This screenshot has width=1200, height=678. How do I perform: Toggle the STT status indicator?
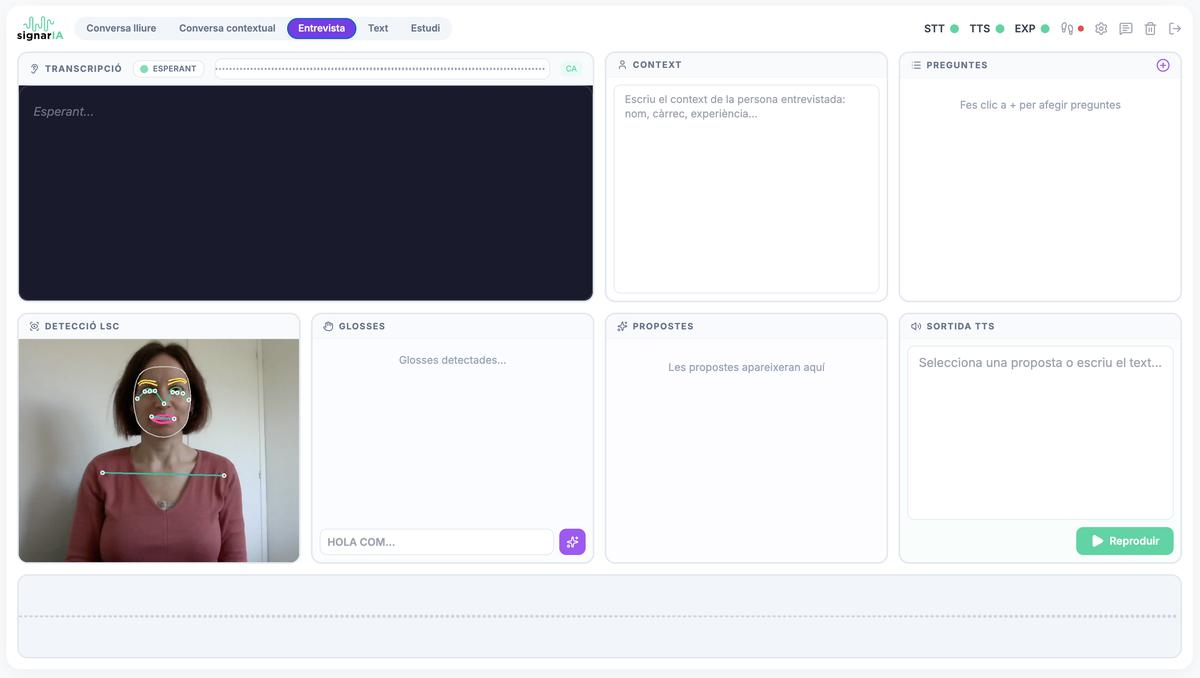click(941, 29)
